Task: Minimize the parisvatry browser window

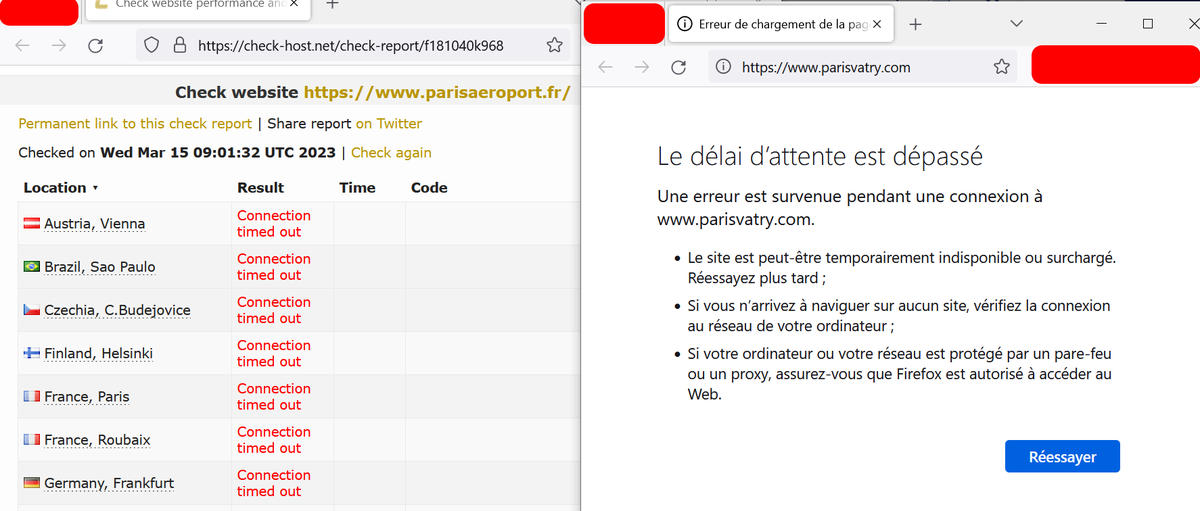Action: pos(1102,23)
